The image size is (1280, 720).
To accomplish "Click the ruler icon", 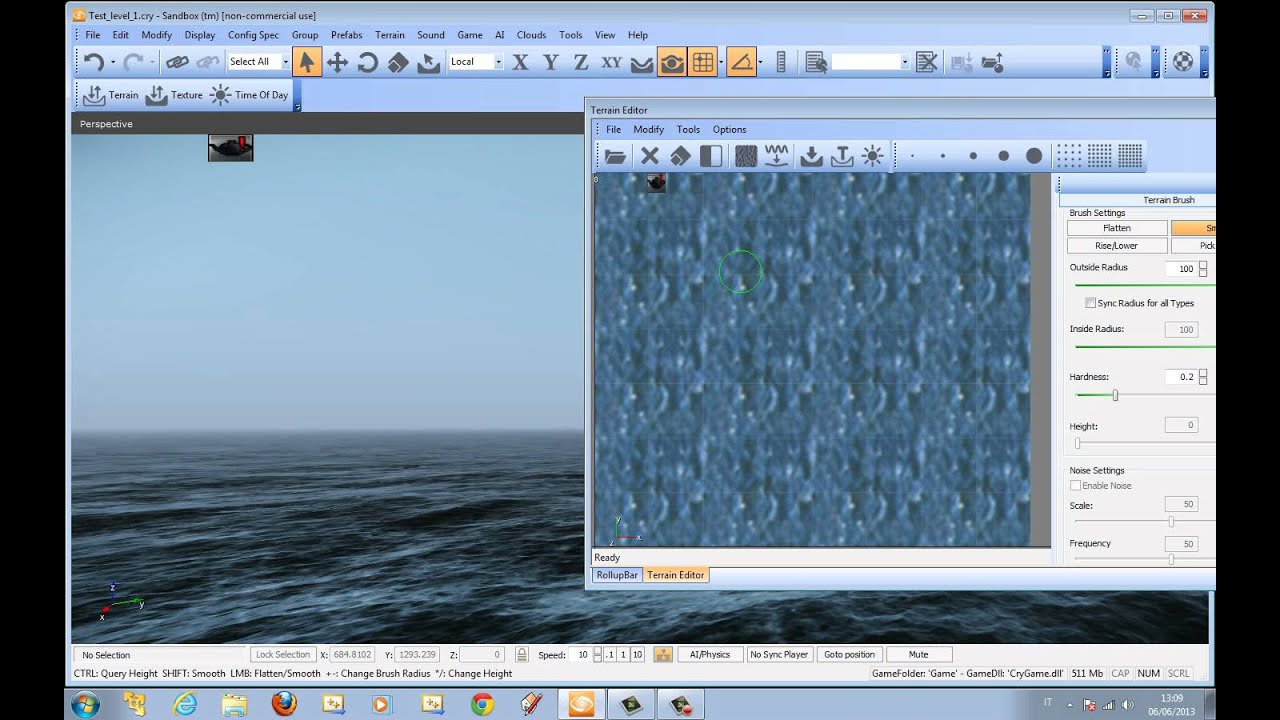I will click(782, 62).
